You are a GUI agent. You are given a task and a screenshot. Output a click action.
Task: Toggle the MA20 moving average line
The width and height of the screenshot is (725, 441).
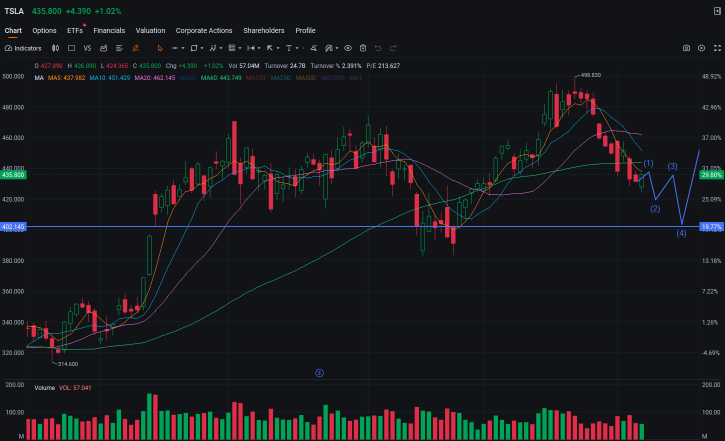pos(155,78)
